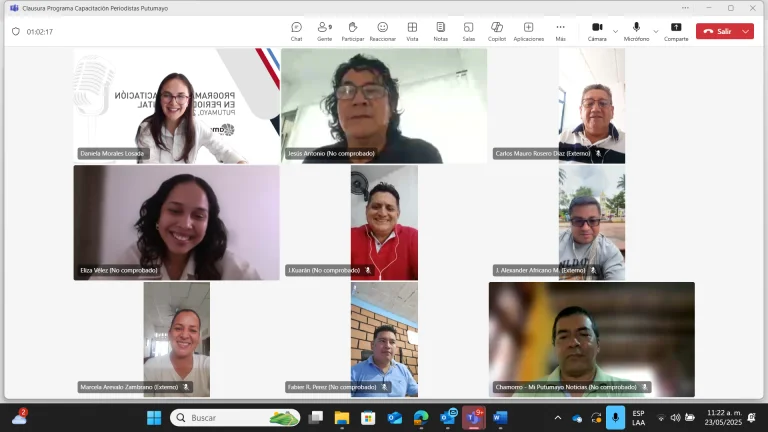Click the Participar raise hand icon

(x=353, y=31)
